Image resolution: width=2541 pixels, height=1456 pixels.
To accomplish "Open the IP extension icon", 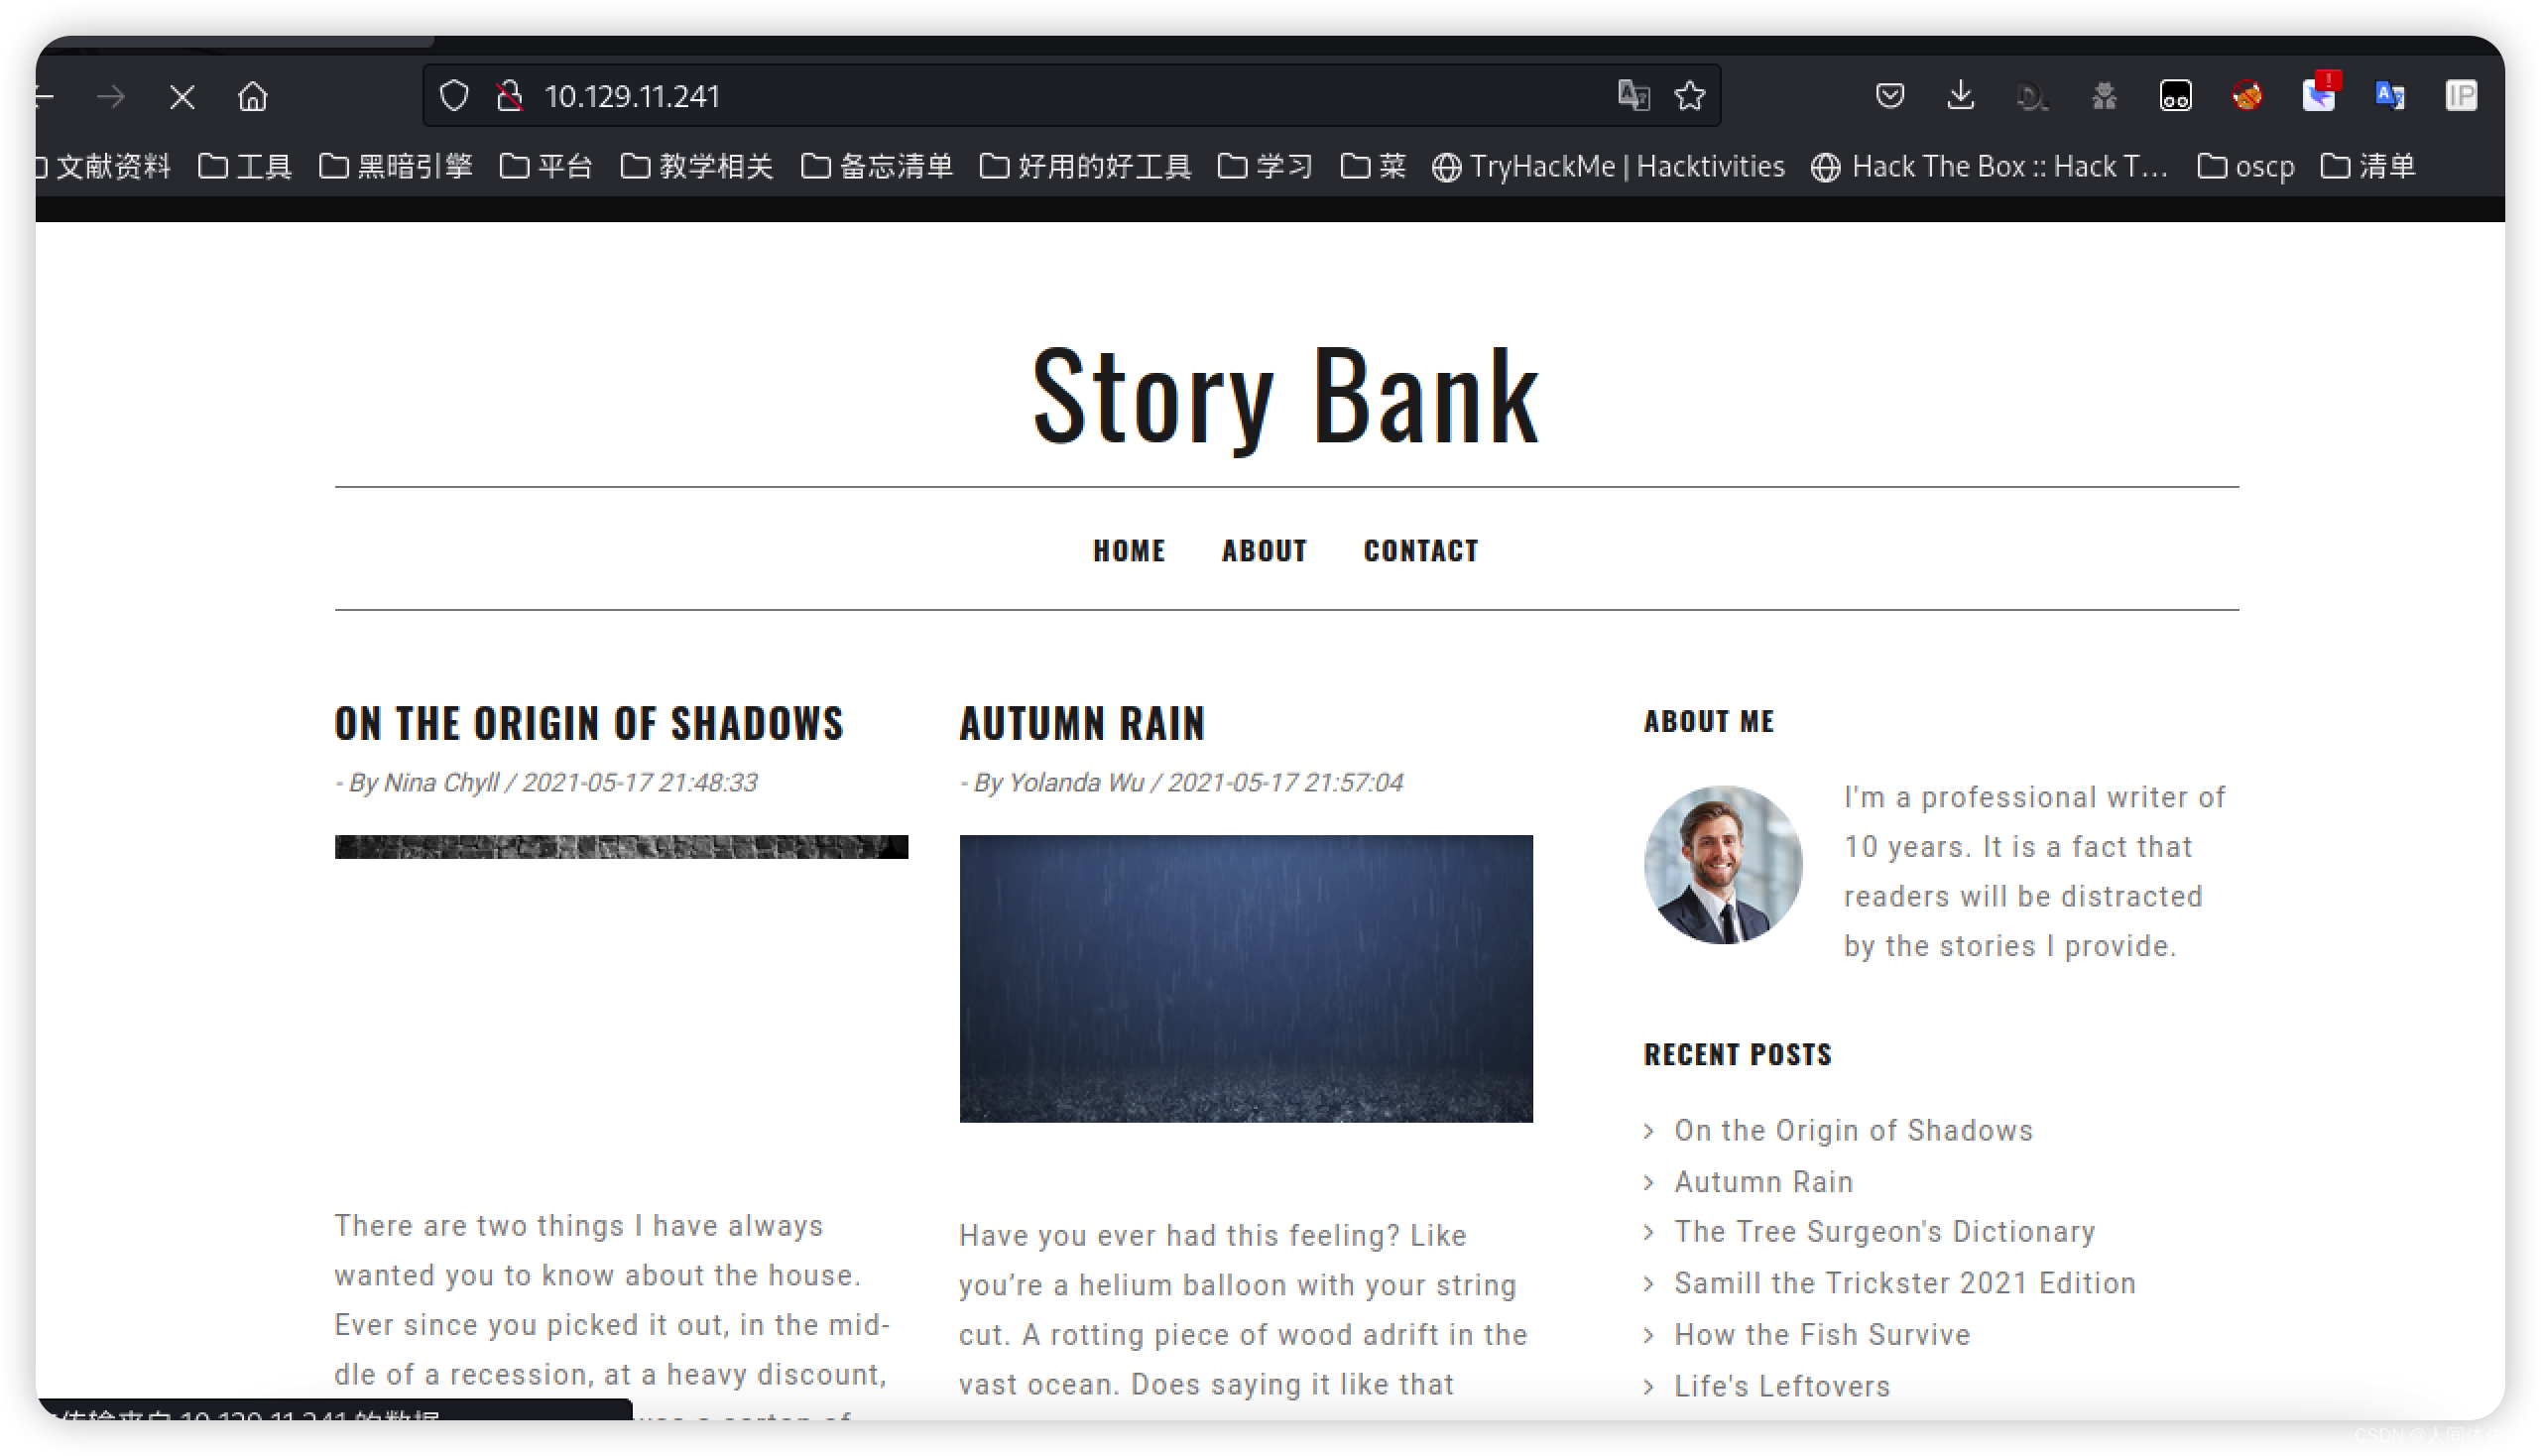I will coord(2460,96).
